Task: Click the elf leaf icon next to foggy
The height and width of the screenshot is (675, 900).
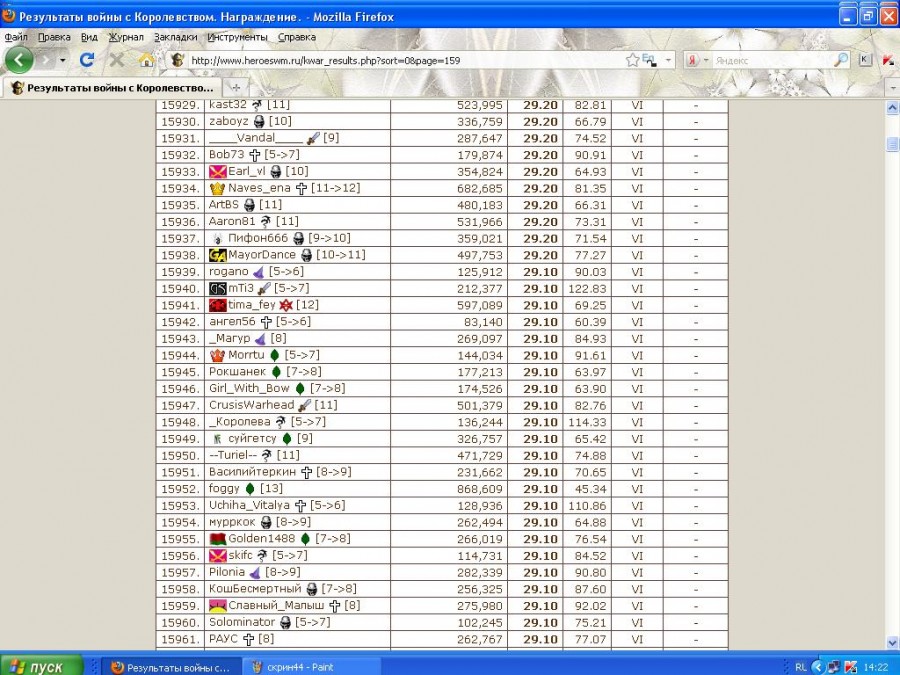Action: [250, 489]
